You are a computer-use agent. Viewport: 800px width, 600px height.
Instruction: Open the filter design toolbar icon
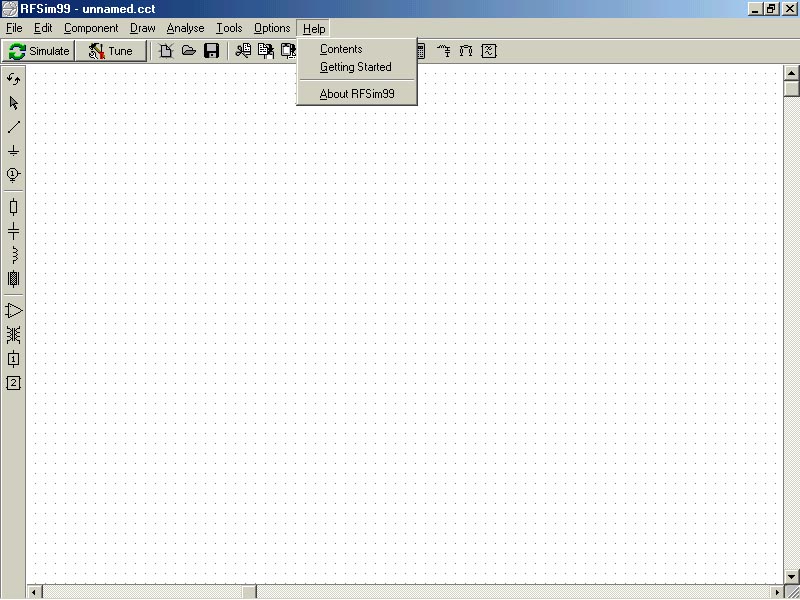[x=489, y=51]
